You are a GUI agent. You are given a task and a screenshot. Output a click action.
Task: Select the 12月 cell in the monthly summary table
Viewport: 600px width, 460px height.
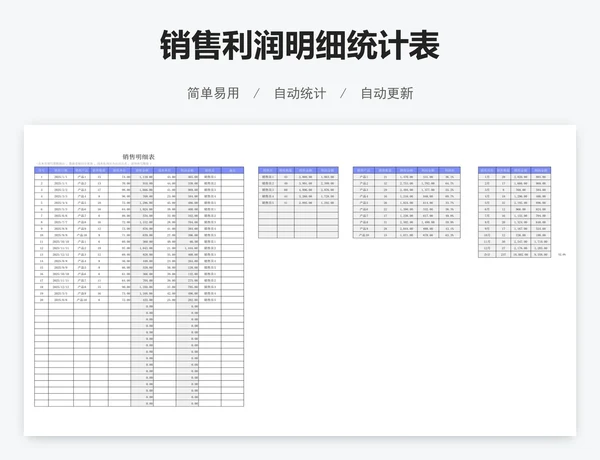click(x=487, y=248)
